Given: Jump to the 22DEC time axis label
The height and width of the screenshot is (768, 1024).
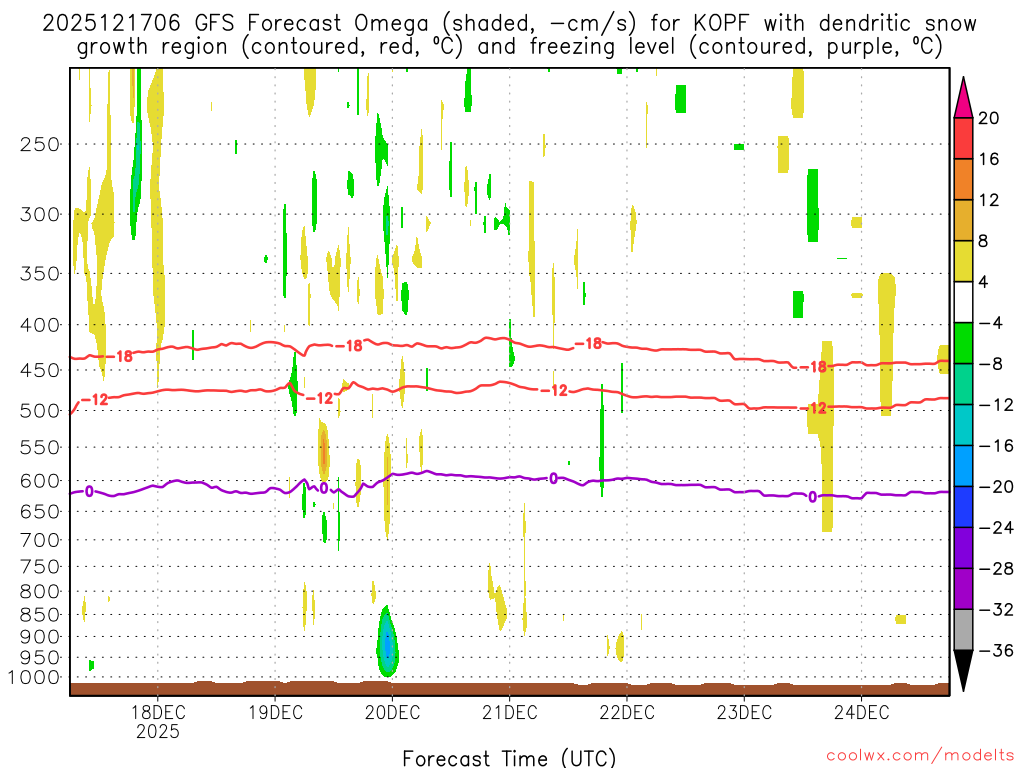Looking at the screenshot, I should (x=626, y=713).
